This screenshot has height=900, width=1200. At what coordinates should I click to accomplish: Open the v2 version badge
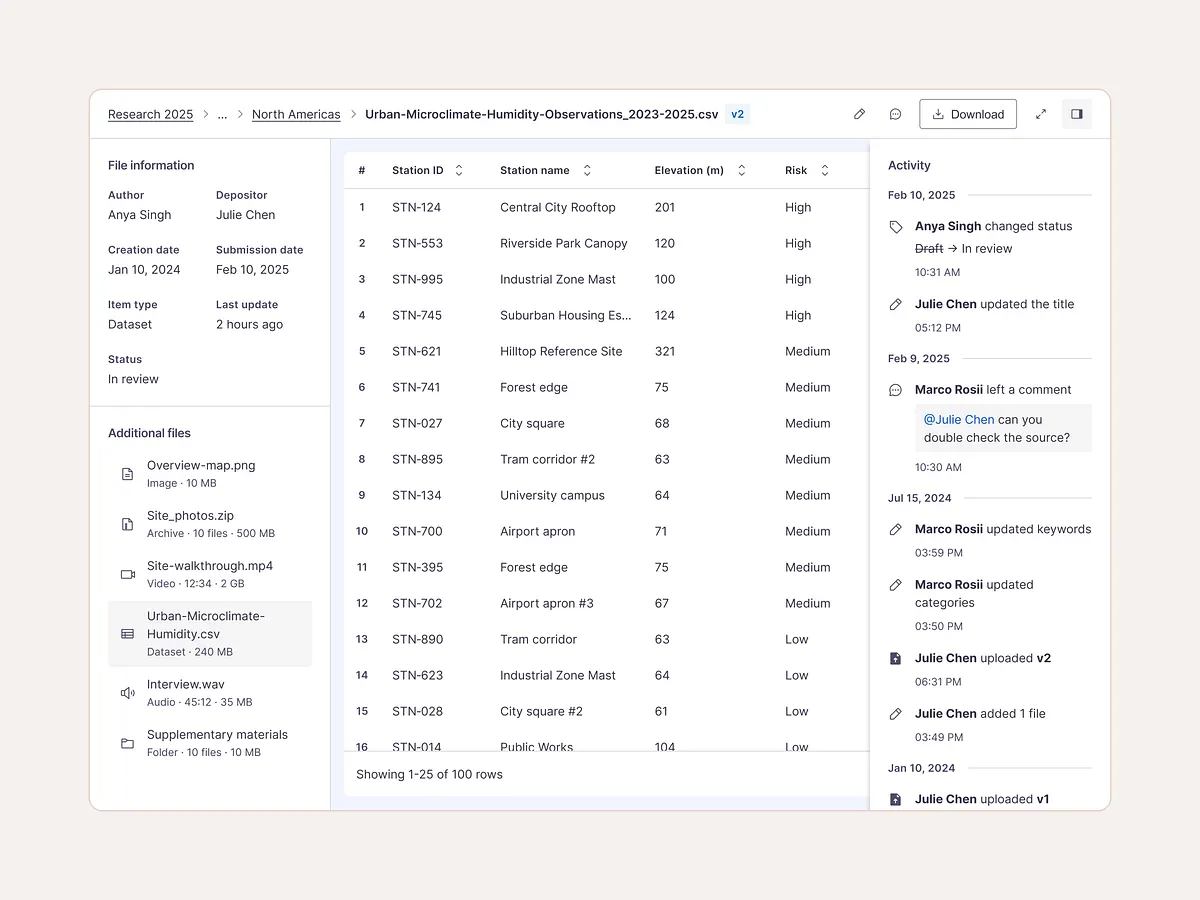(737, 114)
